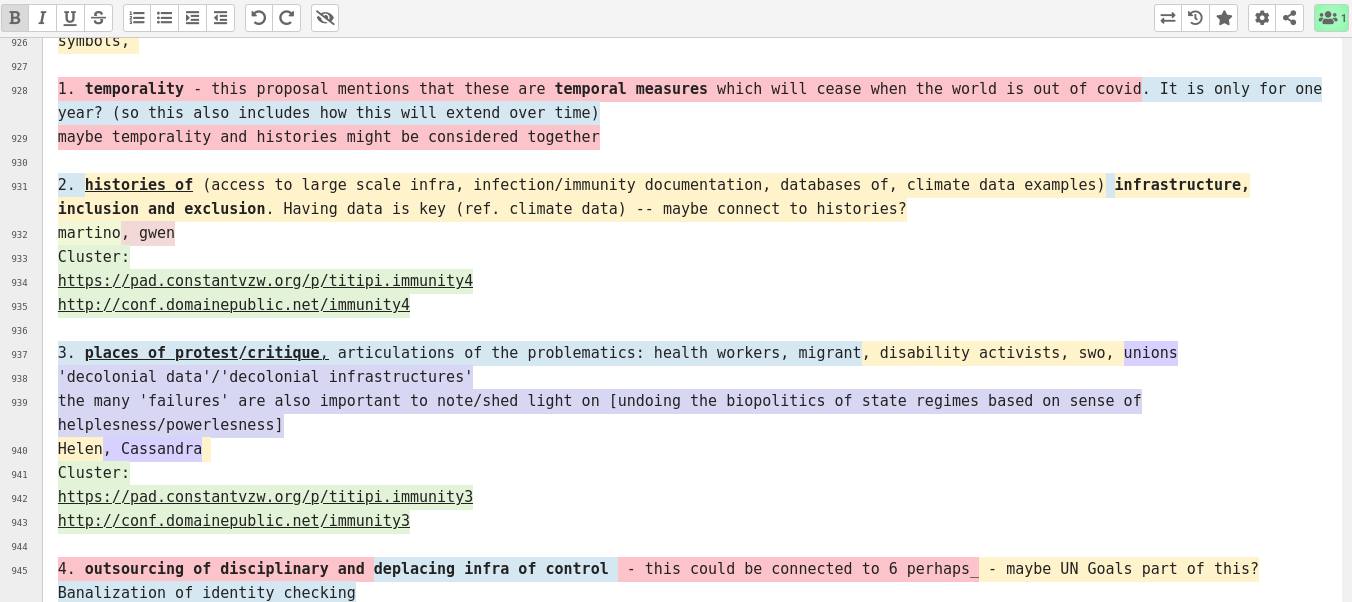This screenshot has height=602, width=1352.
Task: Open share and embed options
Action: [x=1290, y=18]
